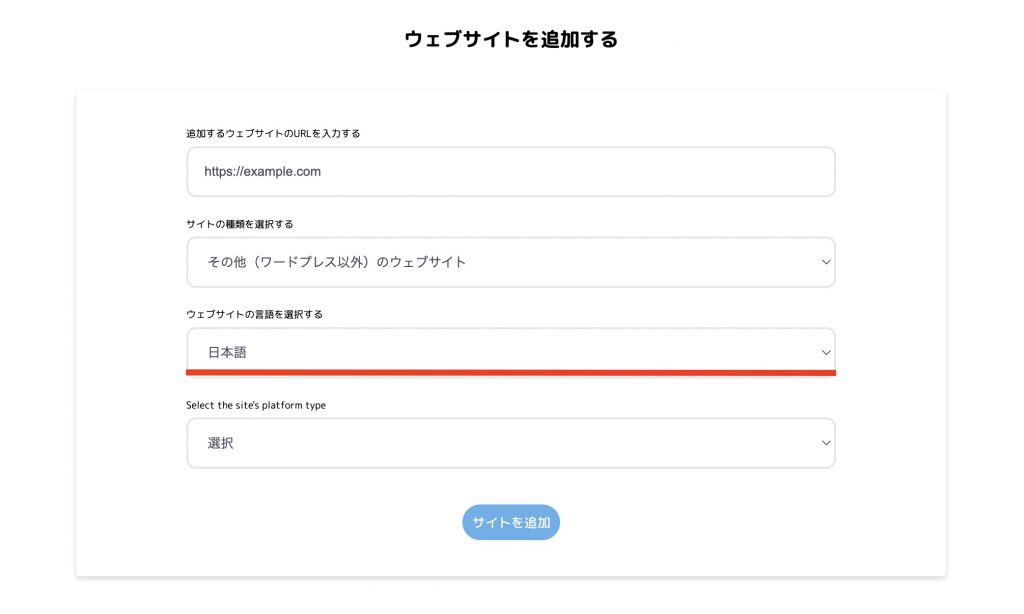Click the chevron arrow beside 日本語
The image size is (1024, 614).
[x=825, y=353]
